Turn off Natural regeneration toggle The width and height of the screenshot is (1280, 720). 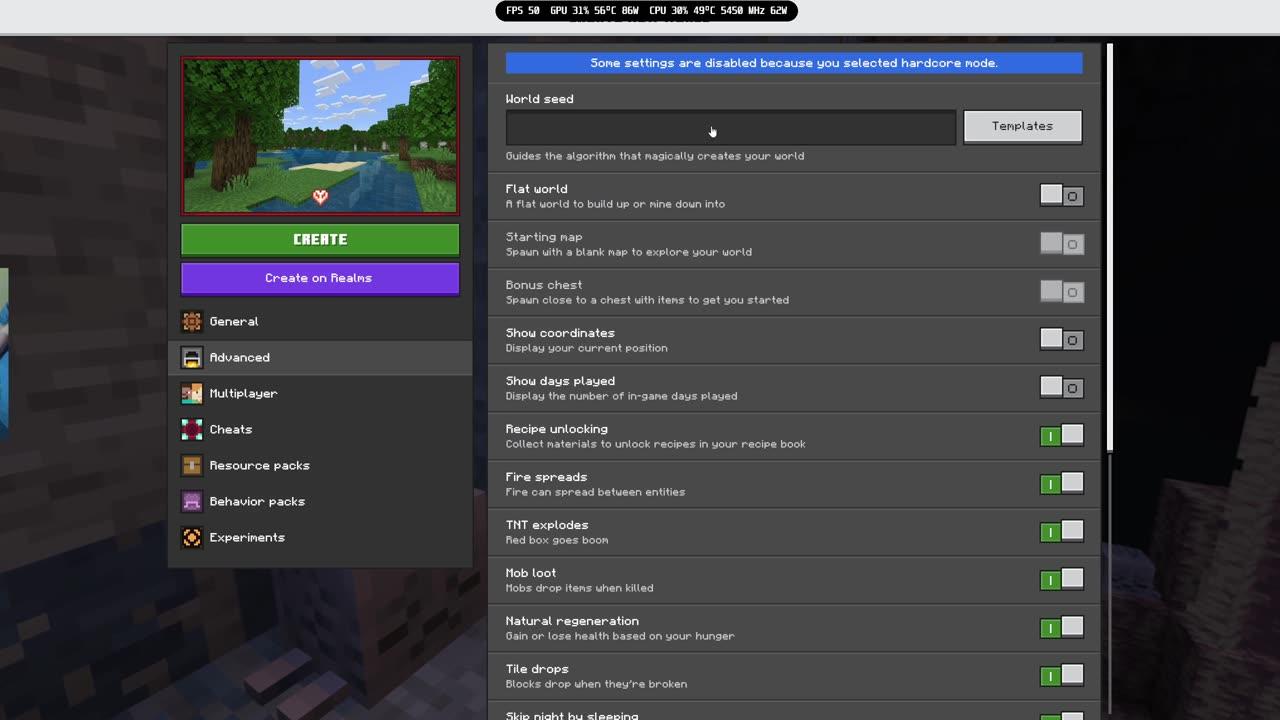[x=1061, y=628]
